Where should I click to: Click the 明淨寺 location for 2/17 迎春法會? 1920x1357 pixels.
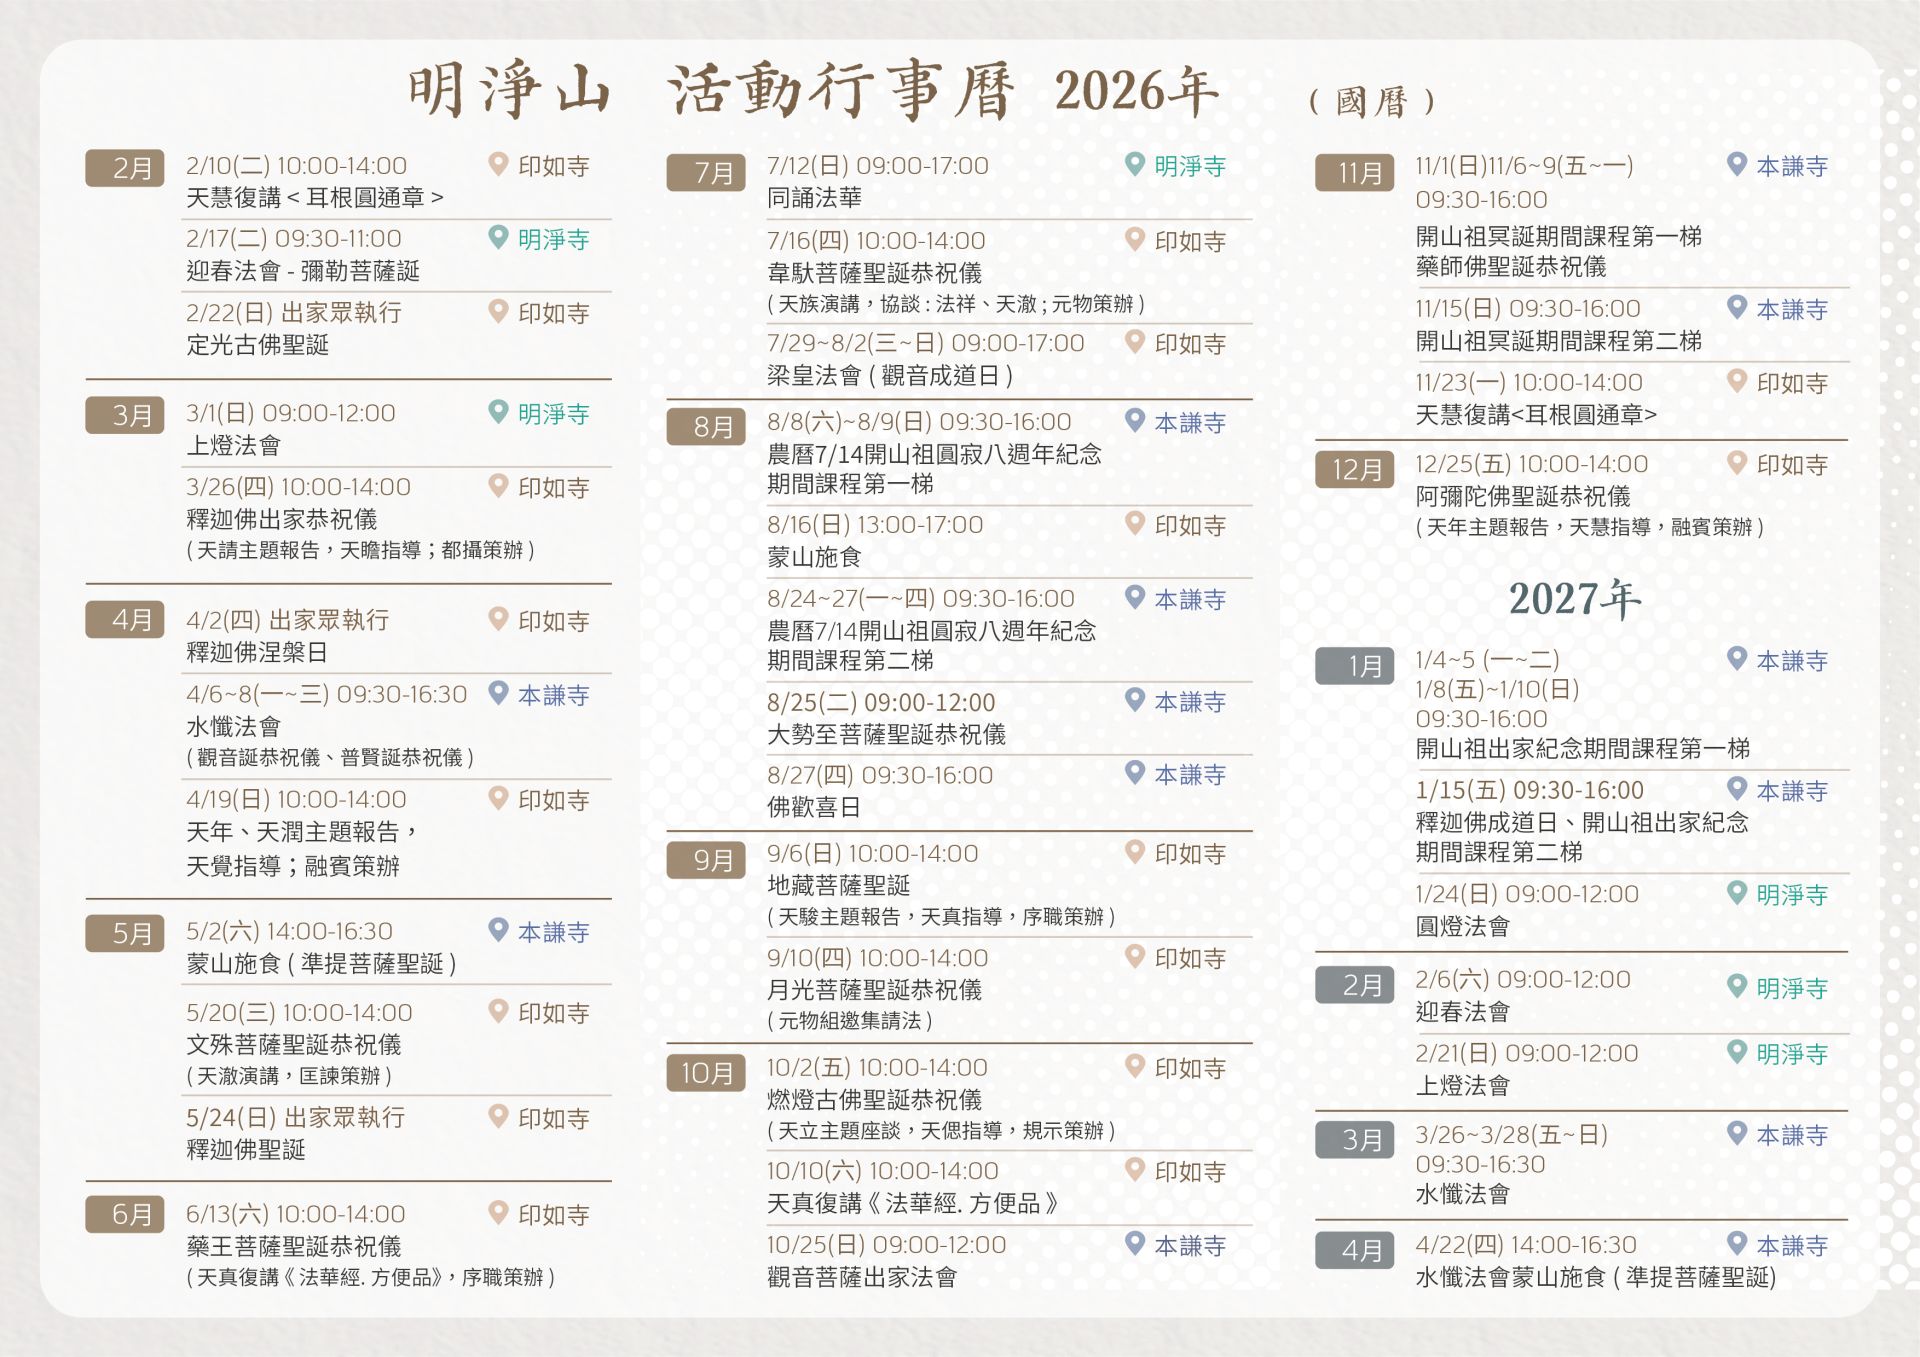point(553,239)
